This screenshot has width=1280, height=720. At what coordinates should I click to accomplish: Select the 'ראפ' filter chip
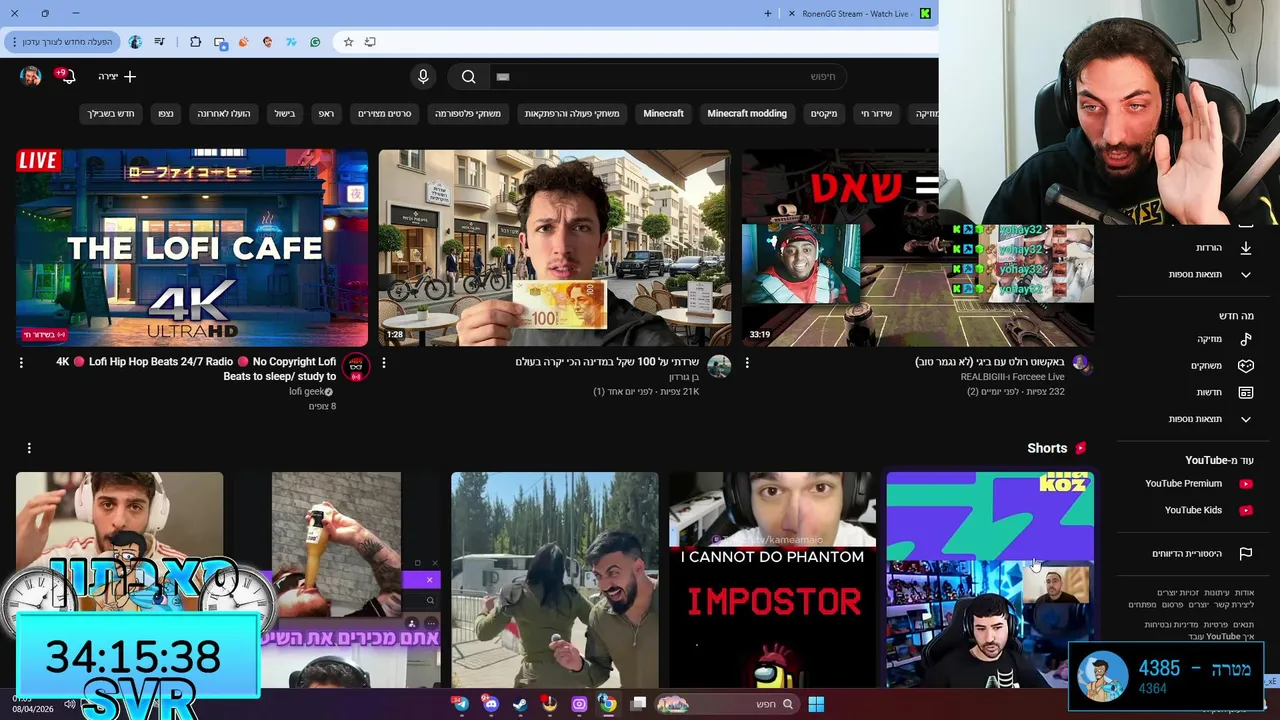pos(326,114)
